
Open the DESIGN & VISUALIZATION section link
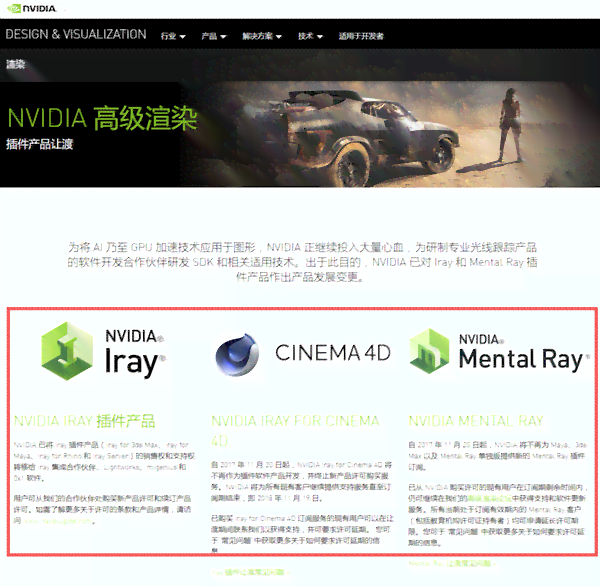[x=76, y=34]
